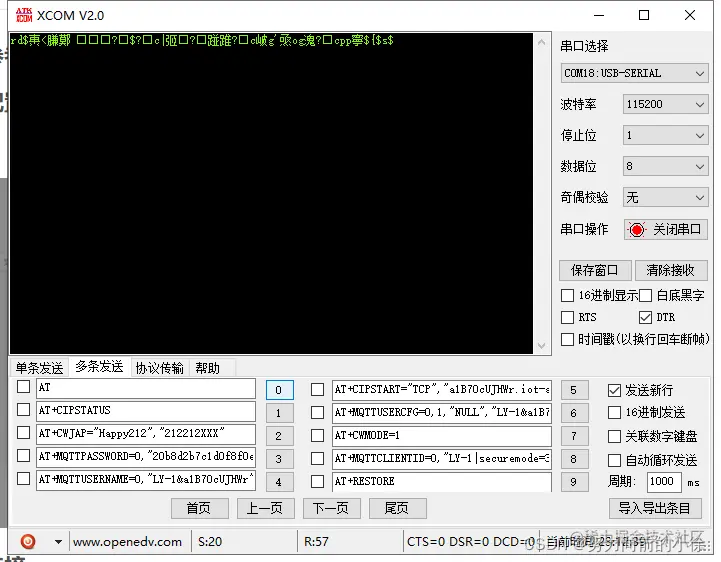Check the box beside AT+MQTTCLIENTID command
This screenshot has width=721, height=562.
[x=317, y=459]
